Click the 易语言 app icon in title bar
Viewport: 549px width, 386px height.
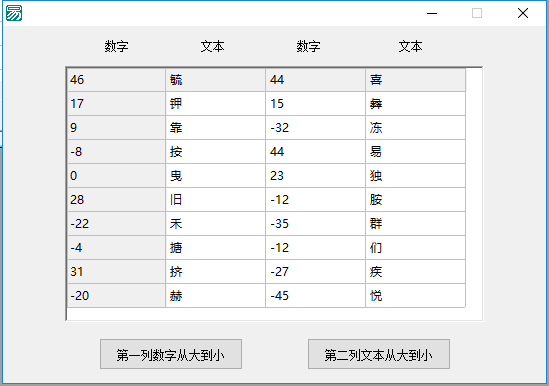(x=14, y=13)
